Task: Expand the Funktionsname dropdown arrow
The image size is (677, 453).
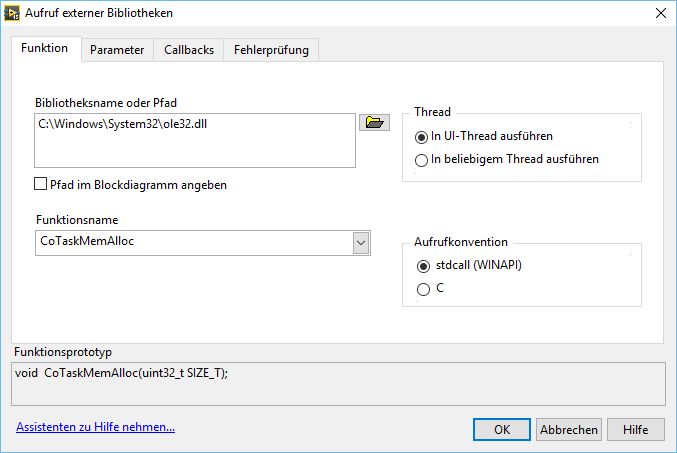Action: (x=361, y=242)
